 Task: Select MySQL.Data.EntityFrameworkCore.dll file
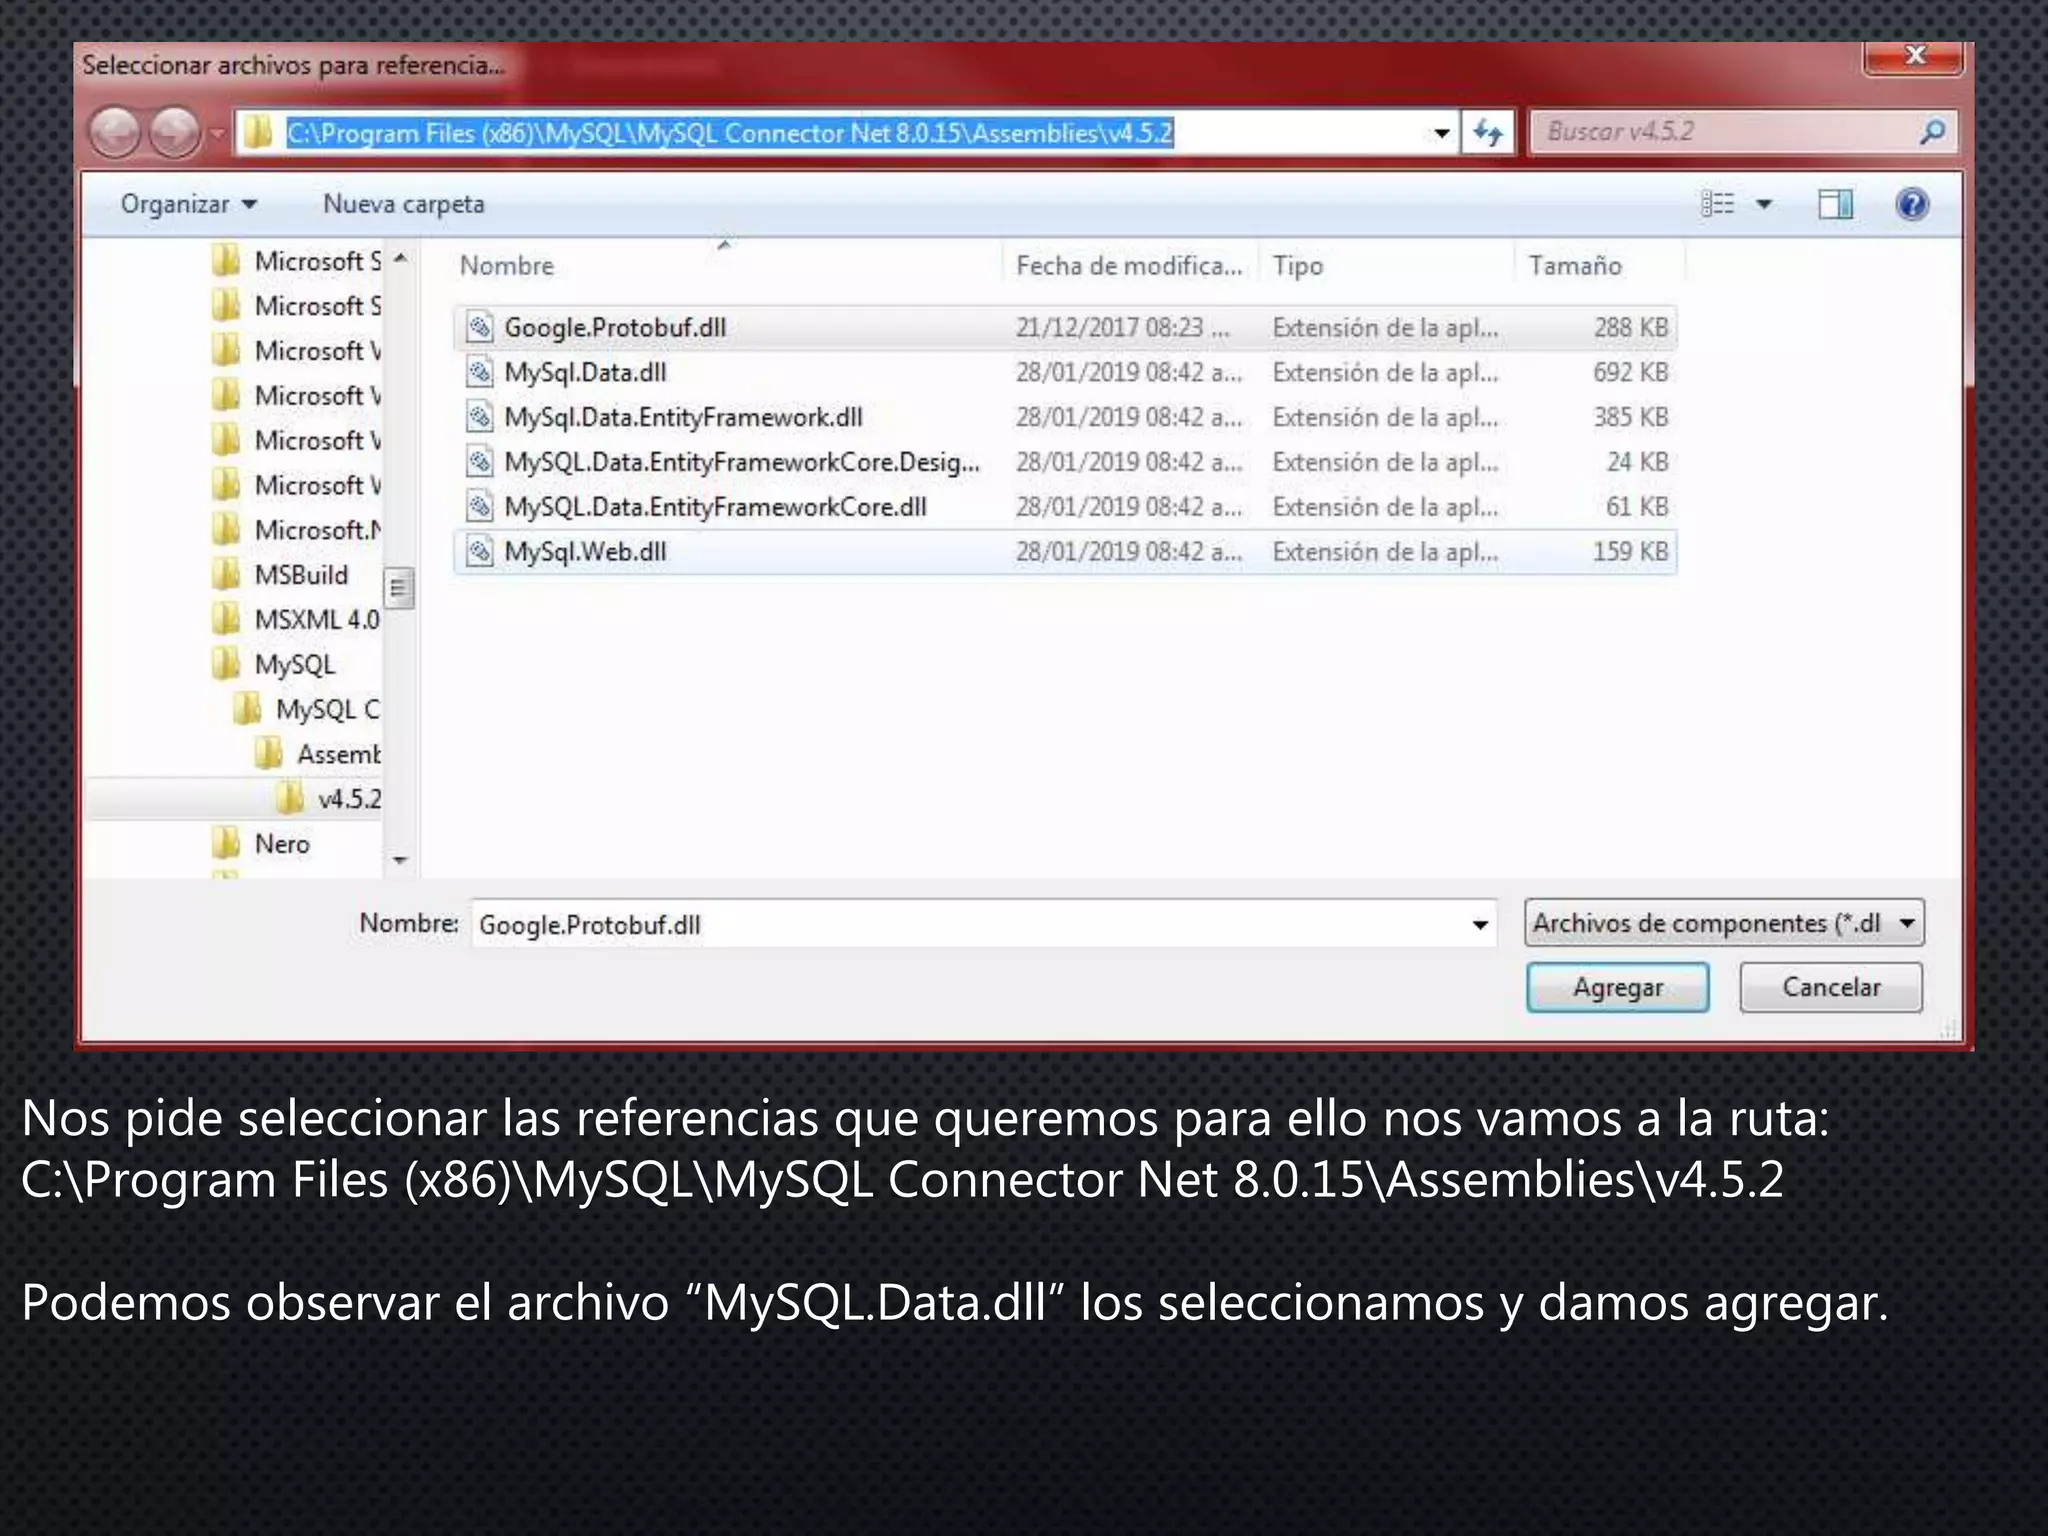click(x=1065, y=507)
